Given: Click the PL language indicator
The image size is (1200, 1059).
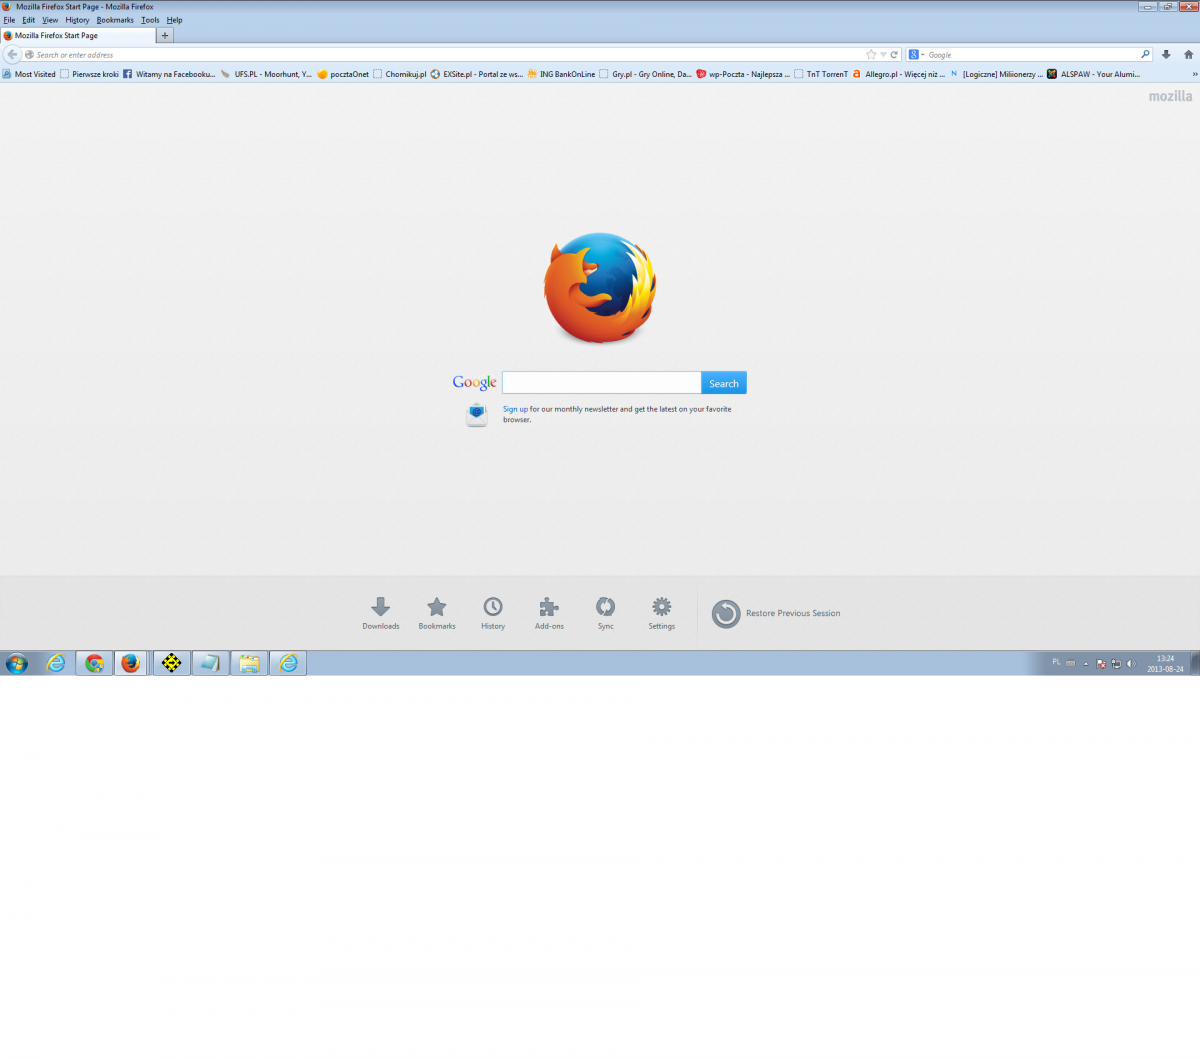Looking at the screenshot, I should point(1056,662).
